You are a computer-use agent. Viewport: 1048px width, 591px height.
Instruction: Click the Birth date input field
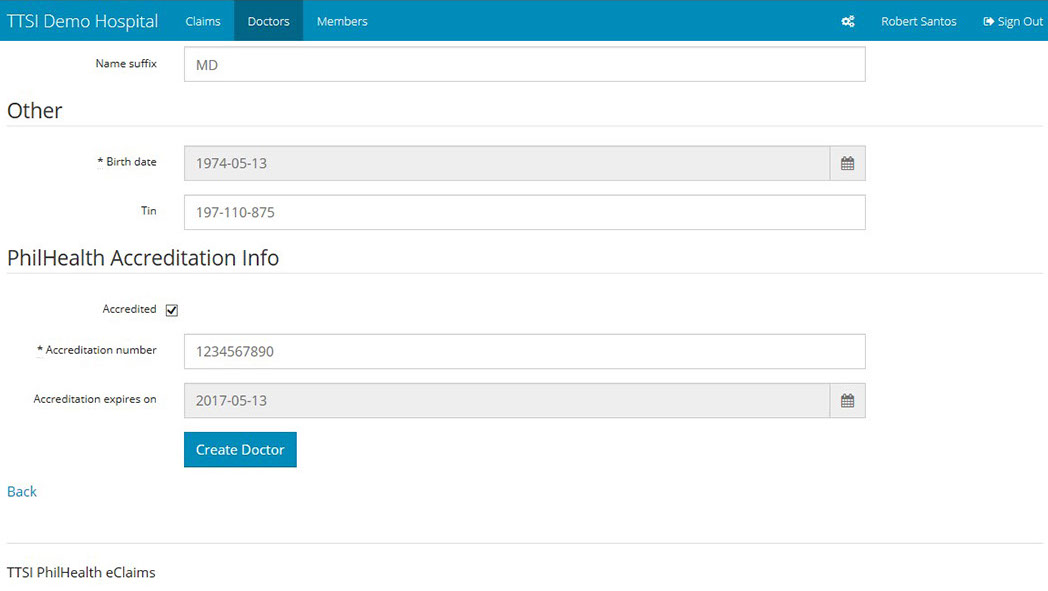coord(507,164)
